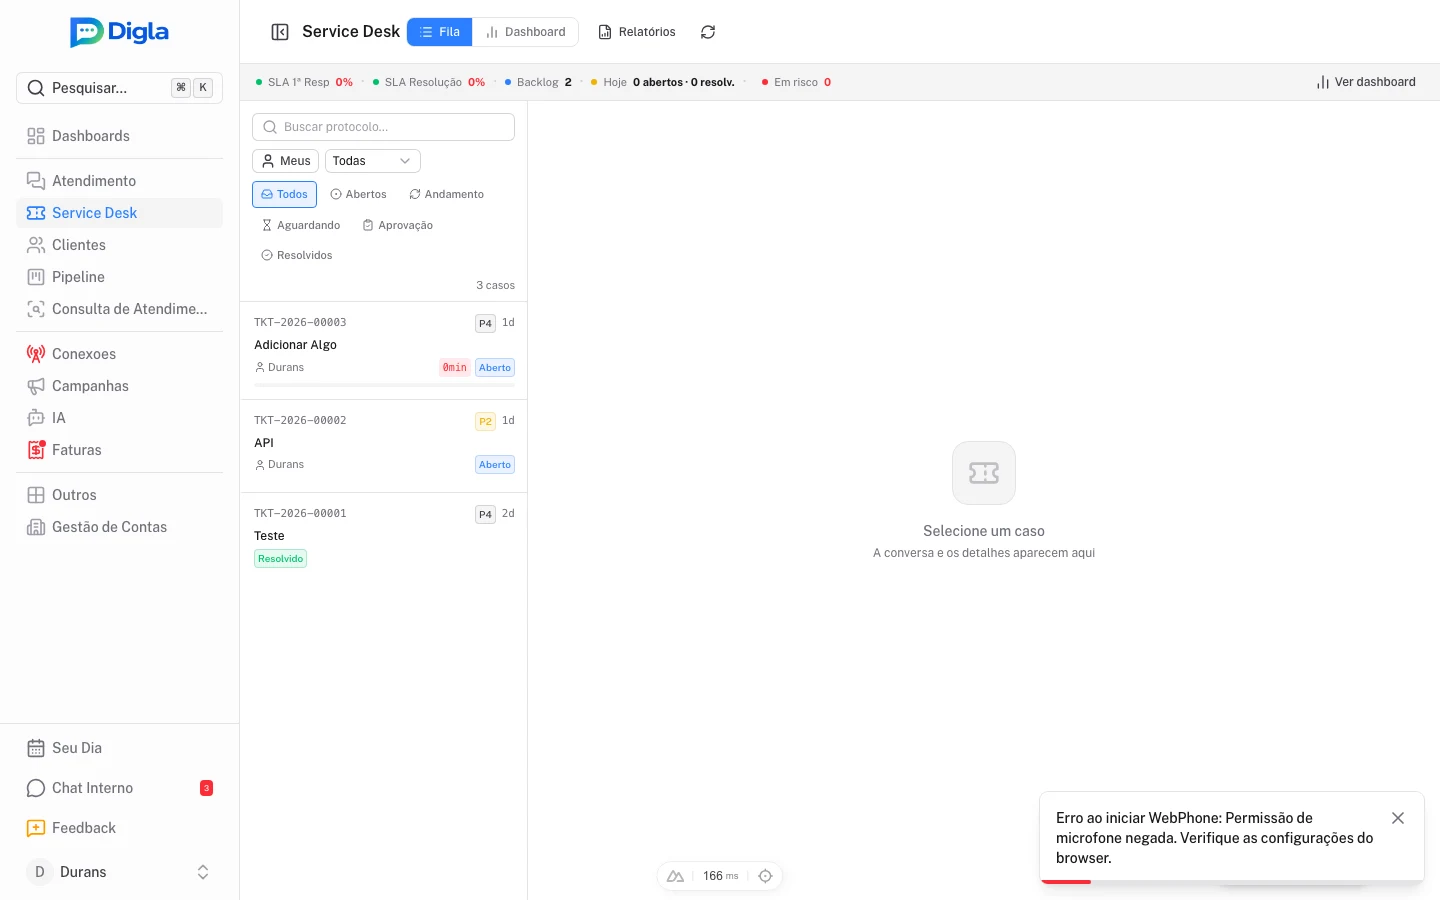Open the Digla logo home
This screenshot has height=900, width=1440.
(x=119, y=32)
